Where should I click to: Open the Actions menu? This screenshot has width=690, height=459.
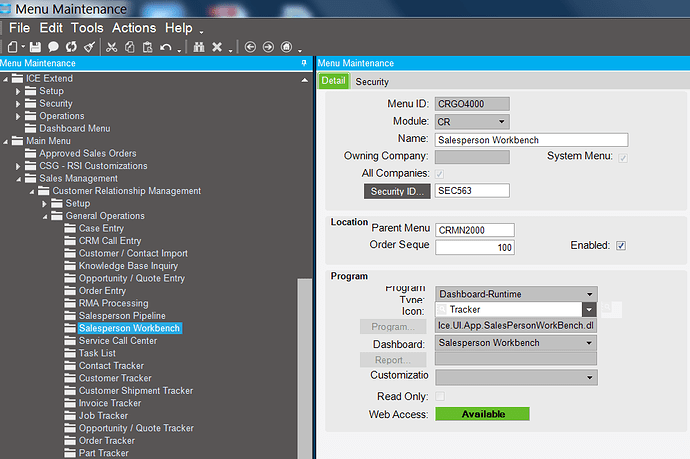click(134, 28)
